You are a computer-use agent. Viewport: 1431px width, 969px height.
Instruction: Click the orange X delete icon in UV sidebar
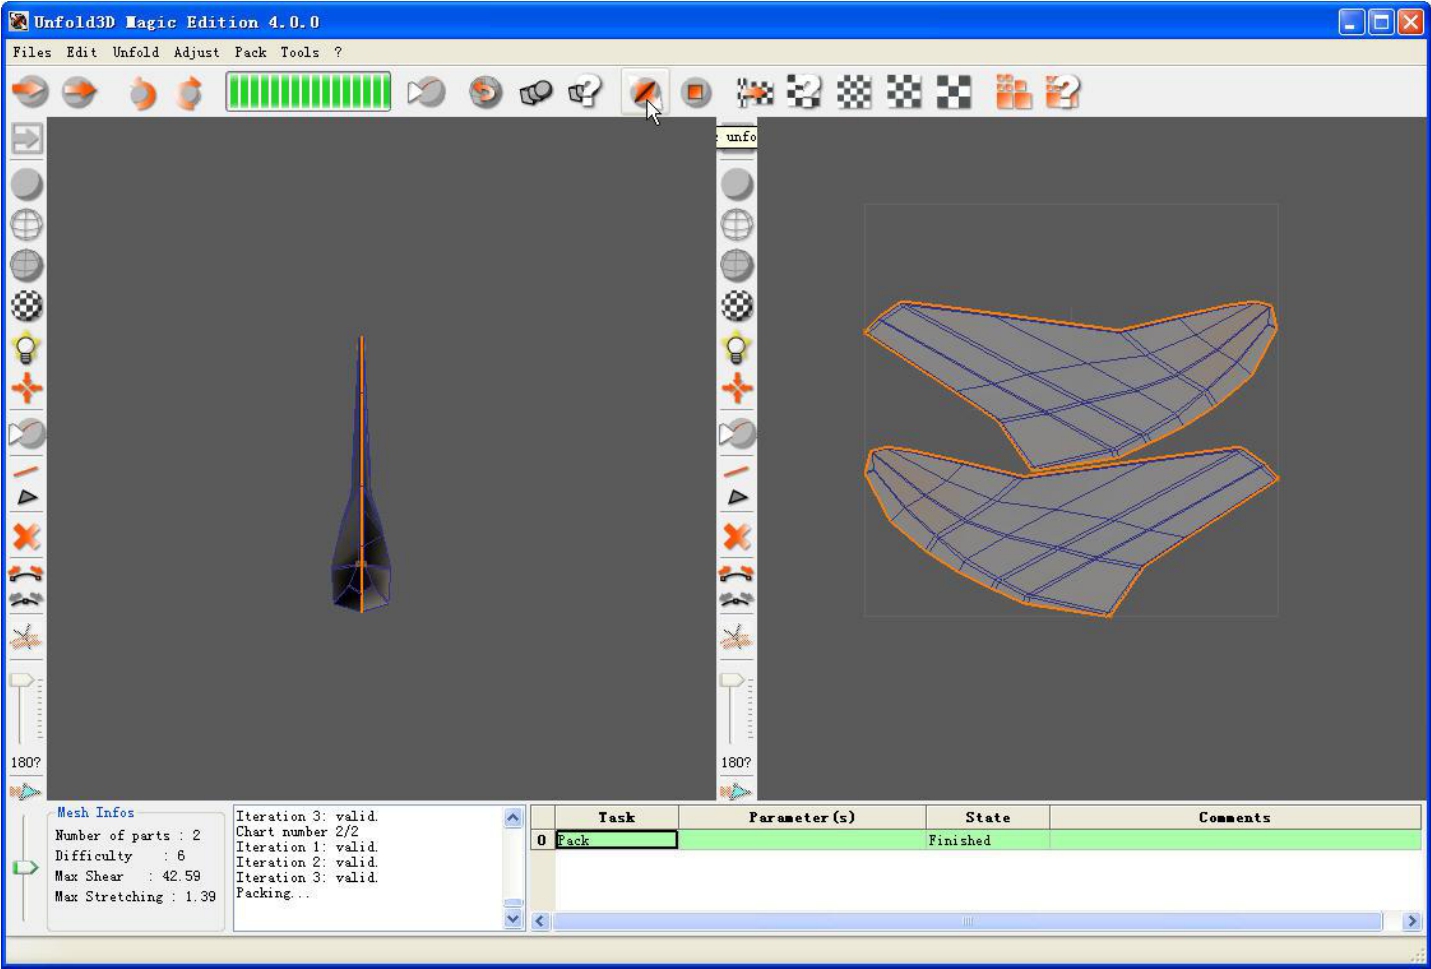pyautogui.click(x=737, y=537)
